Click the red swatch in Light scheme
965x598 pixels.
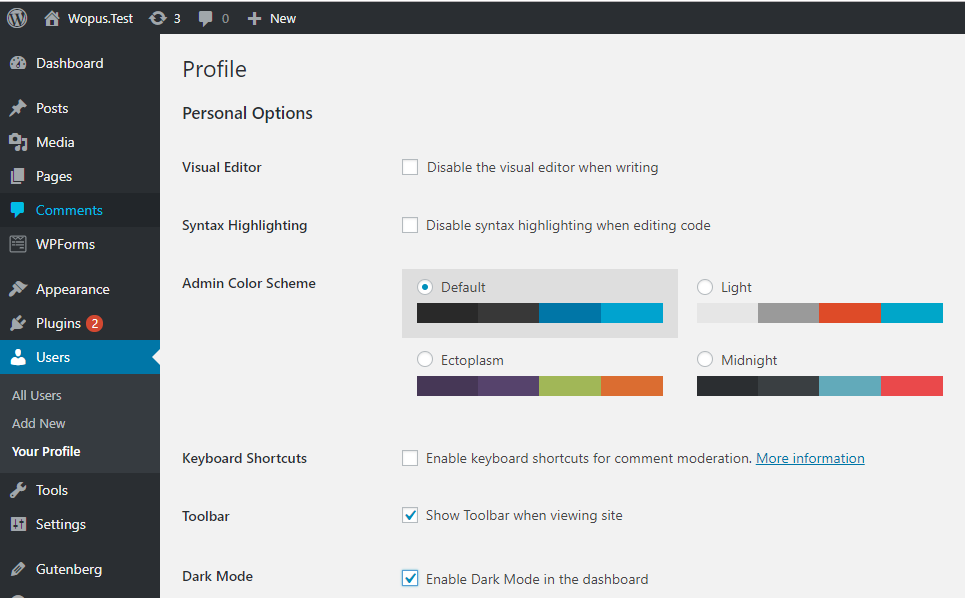click(850, 313)
